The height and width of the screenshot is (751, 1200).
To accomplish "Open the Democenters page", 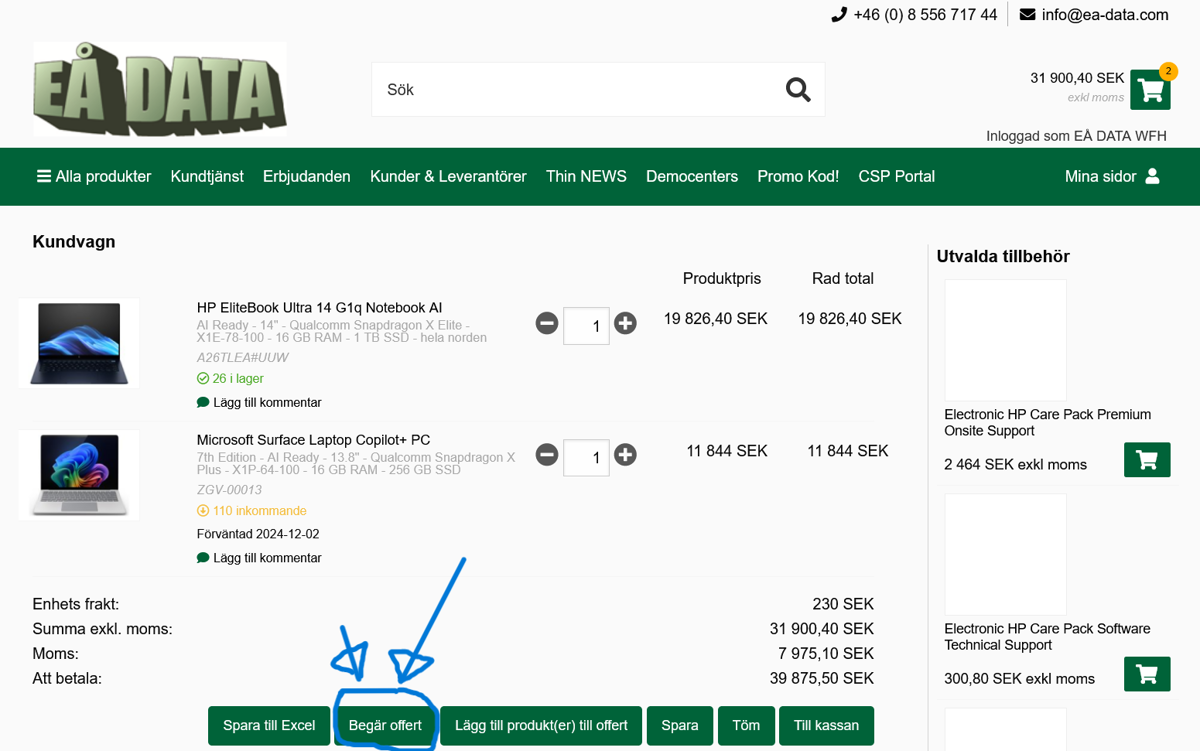I will click(x=692, y=176).
